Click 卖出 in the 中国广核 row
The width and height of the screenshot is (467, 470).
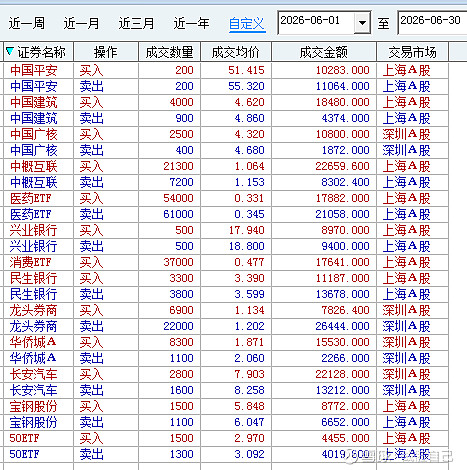click(x=91, y=150)
